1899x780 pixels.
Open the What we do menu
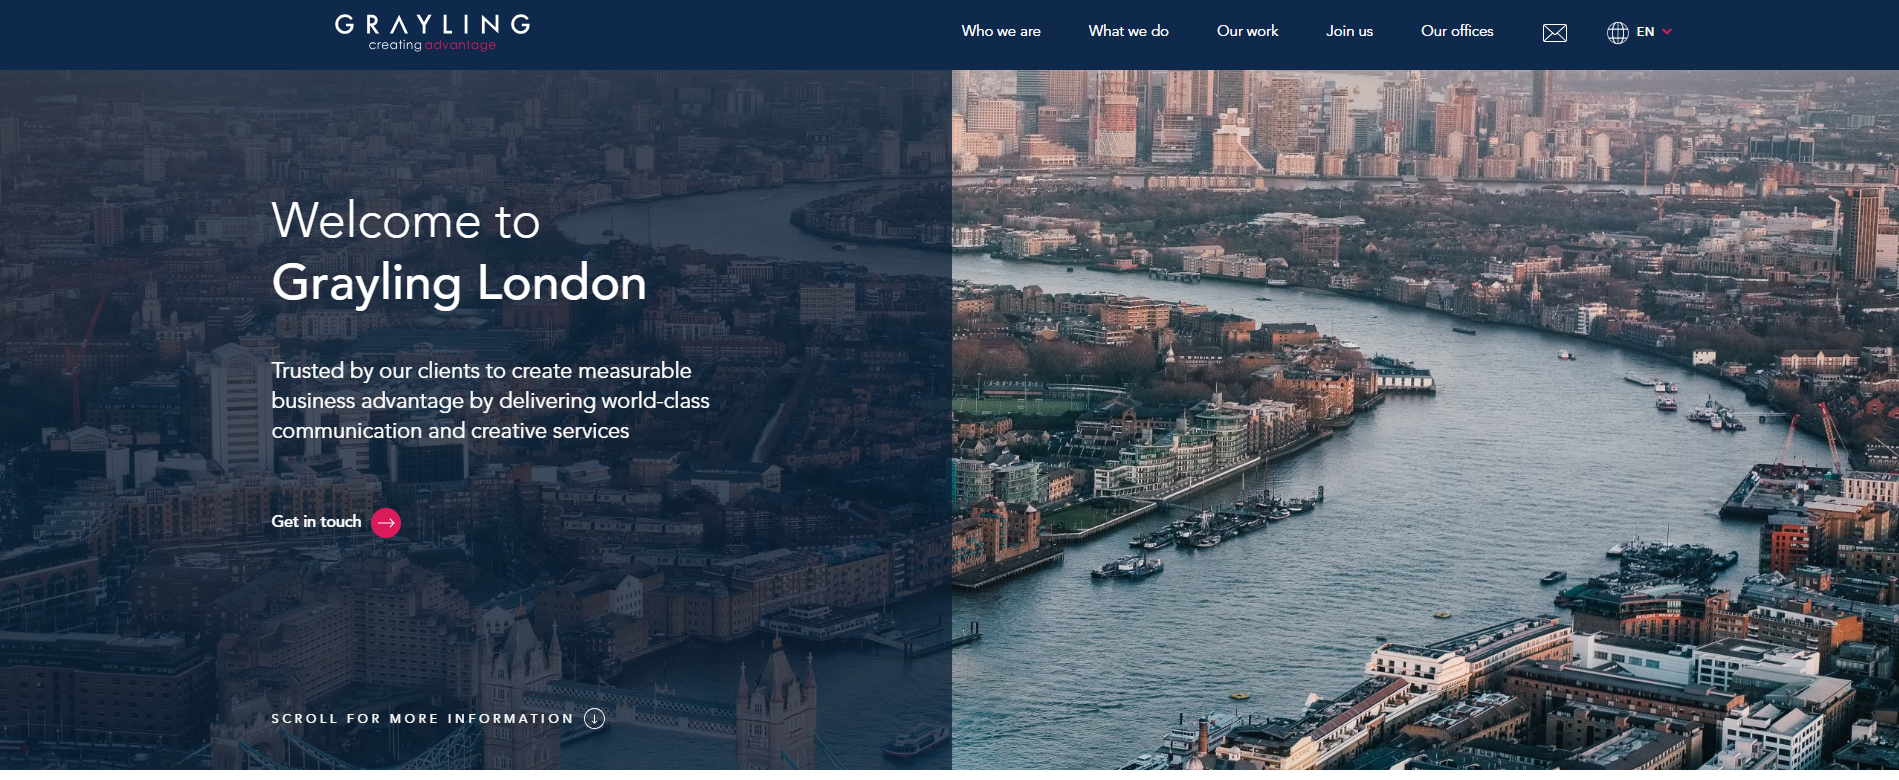coord(1128,31)
